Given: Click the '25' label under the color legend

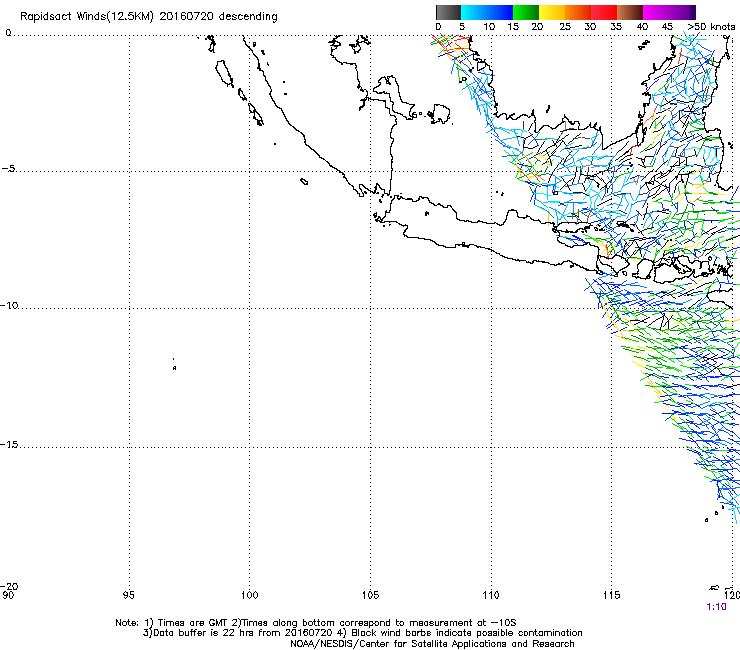Looking at the screenshot, I should (x=565, y=27).
